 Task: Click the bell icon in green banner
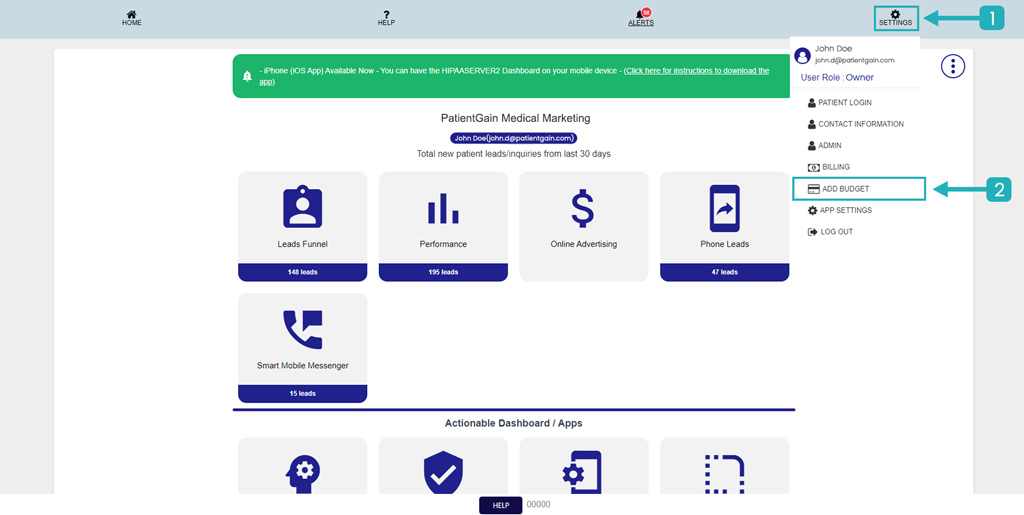pyautogui.click(x=247, y=76)
